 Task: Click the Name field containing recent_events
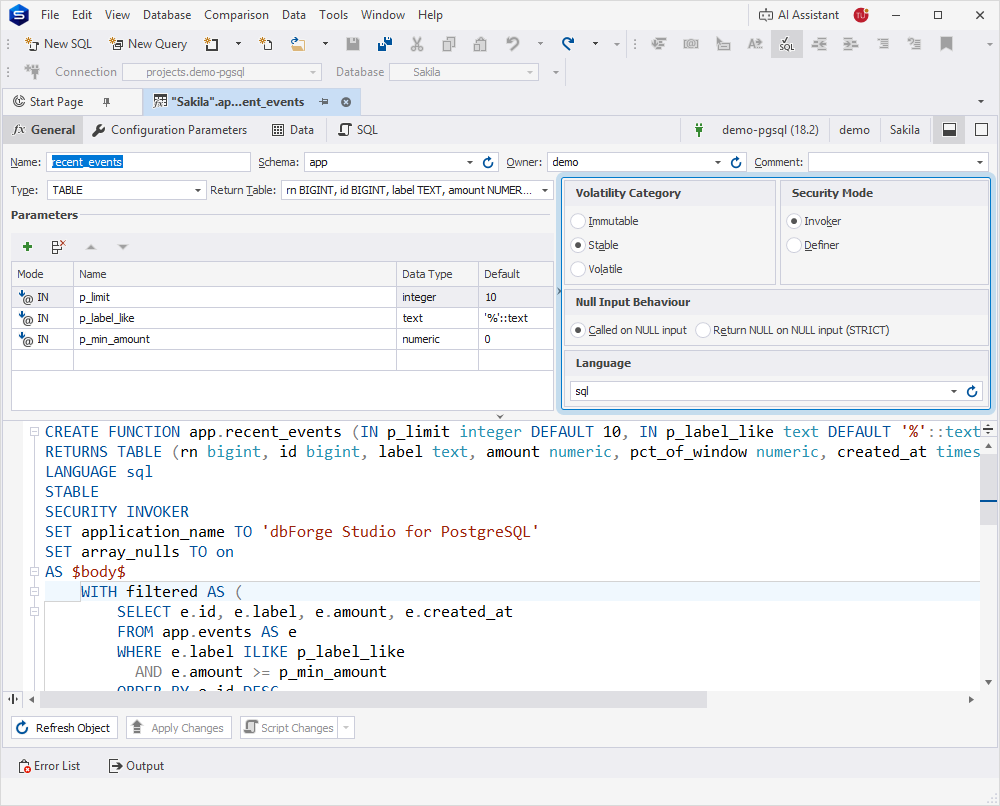(148, 163)
